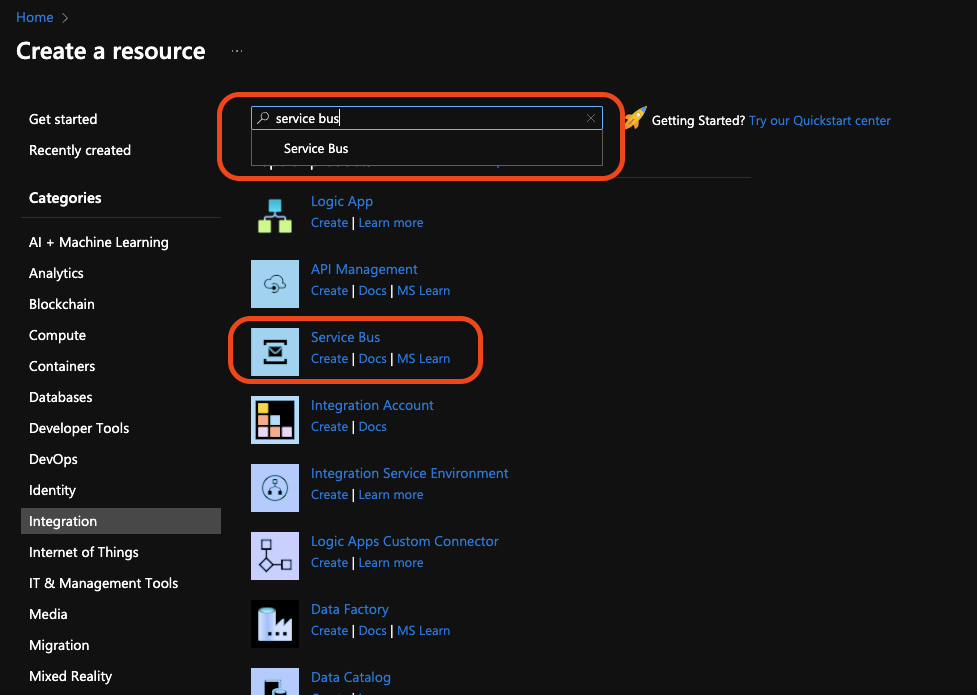
Task: Click the Logic App icon
Action: click(275, 216)
